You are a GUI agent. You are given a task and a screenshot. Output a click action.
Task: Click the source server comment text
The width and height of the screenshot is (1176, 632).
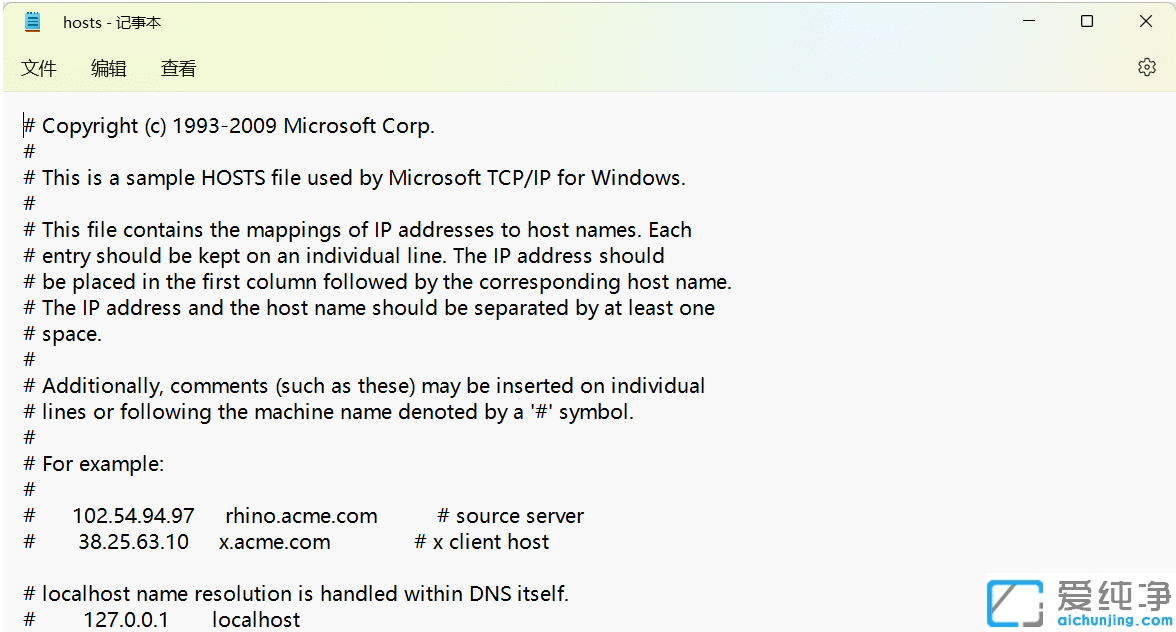click(510, 516)
